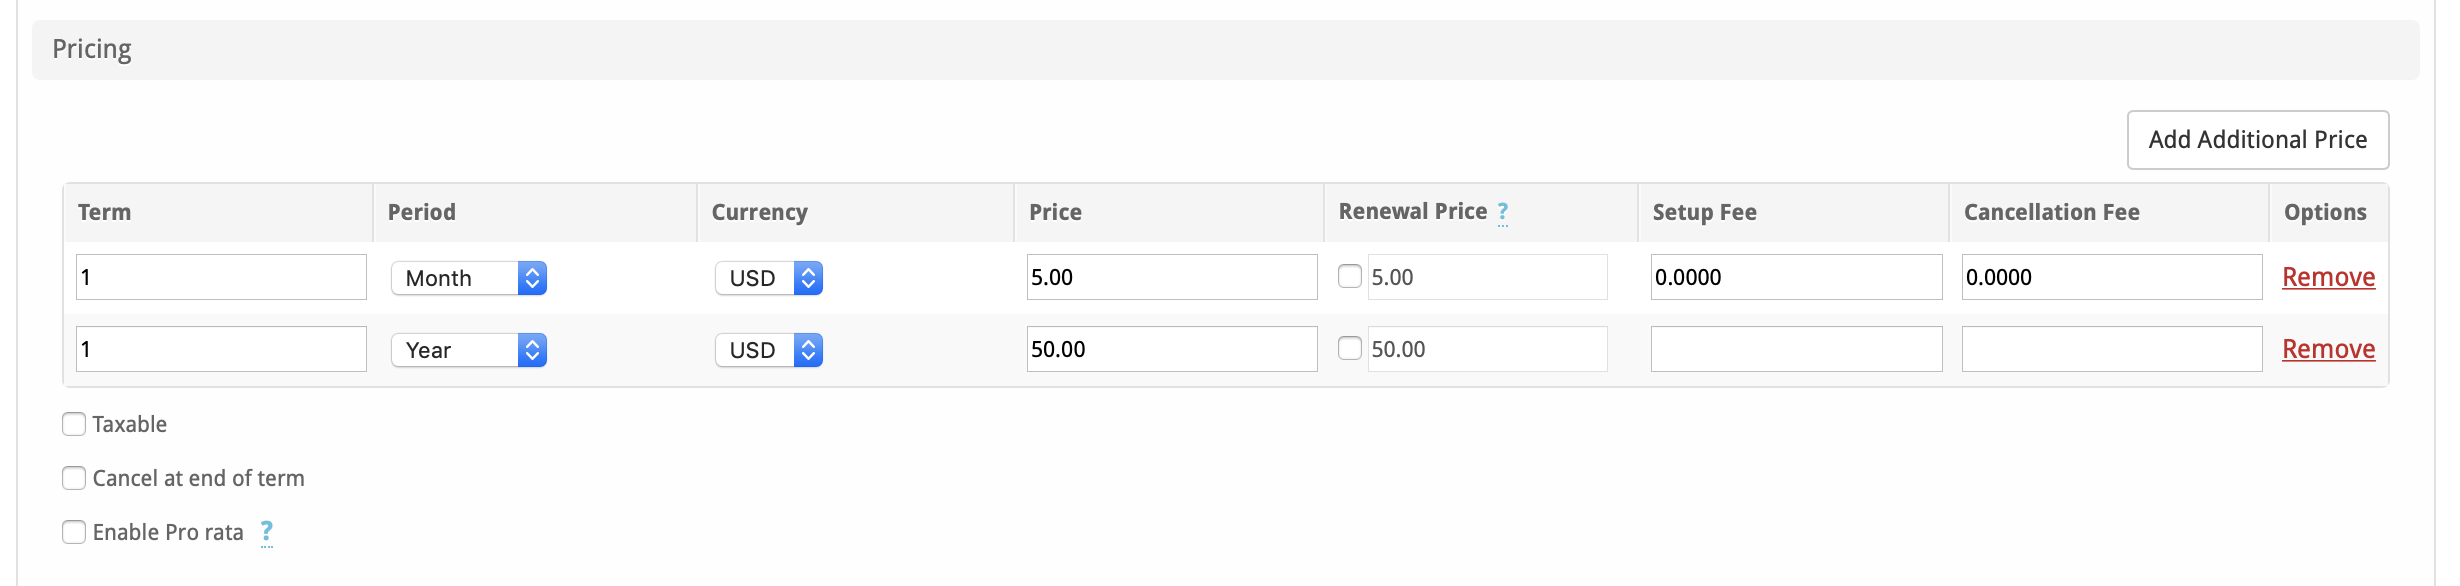Click the Enable Pro rata help icon

[266, 532]
